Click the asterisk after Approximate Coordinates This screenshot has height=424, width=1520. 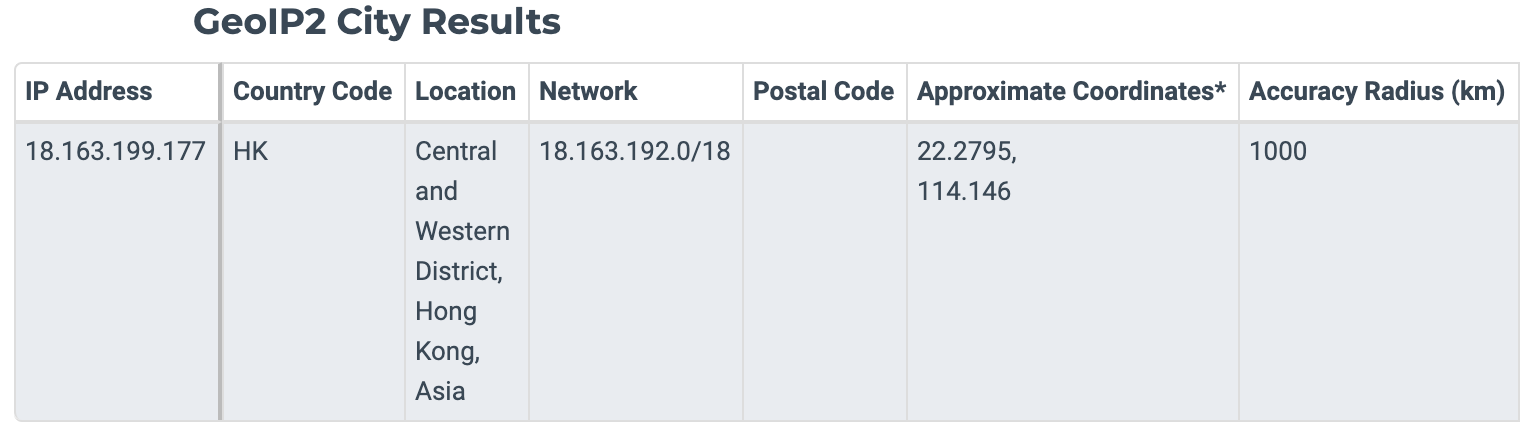(x=1220, y=89)
